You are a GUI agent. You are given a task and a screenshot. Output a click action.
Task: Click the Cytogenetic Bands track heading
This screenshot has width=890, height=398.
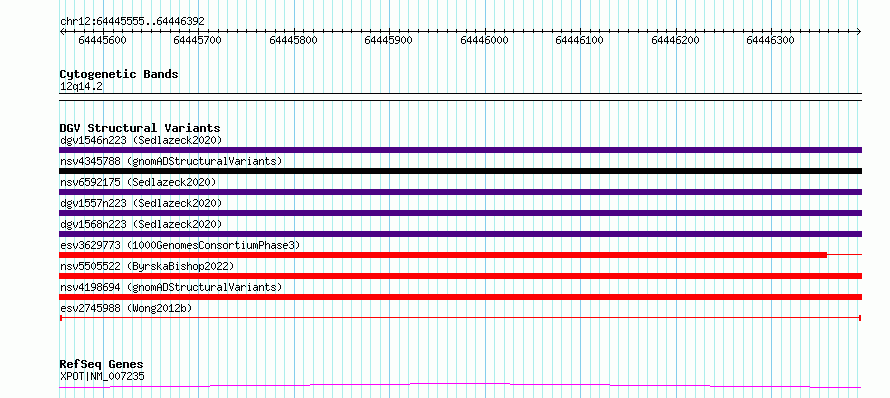coord(119,74)
